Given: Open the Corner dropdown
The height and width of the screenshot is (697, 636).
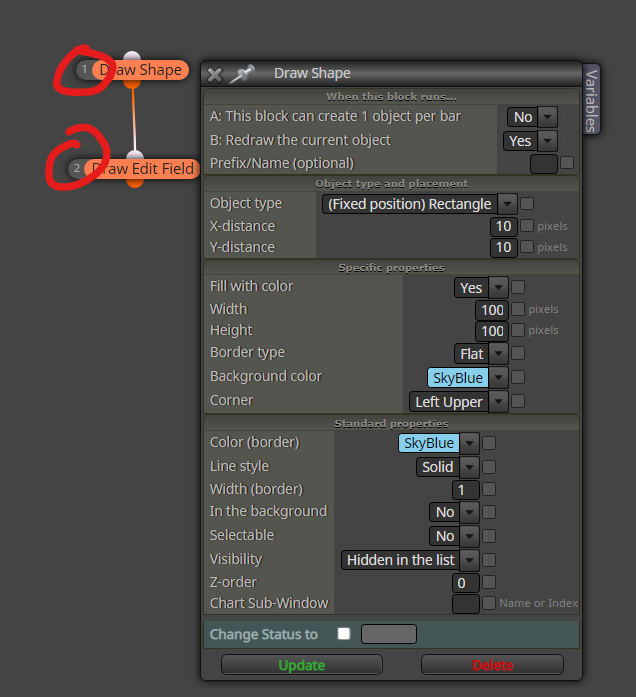Looking at the screenshot, I should click(x=458, y=402).
